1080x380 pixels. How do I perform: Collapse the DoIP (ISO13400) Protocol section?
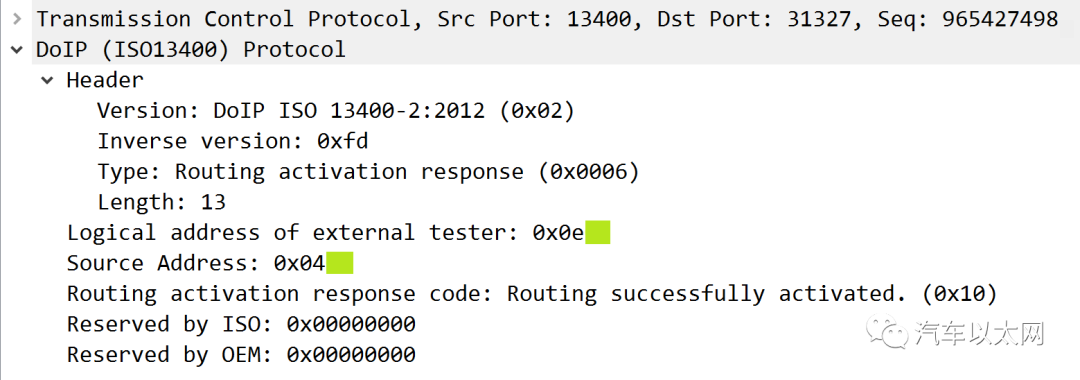pos(17,50)
